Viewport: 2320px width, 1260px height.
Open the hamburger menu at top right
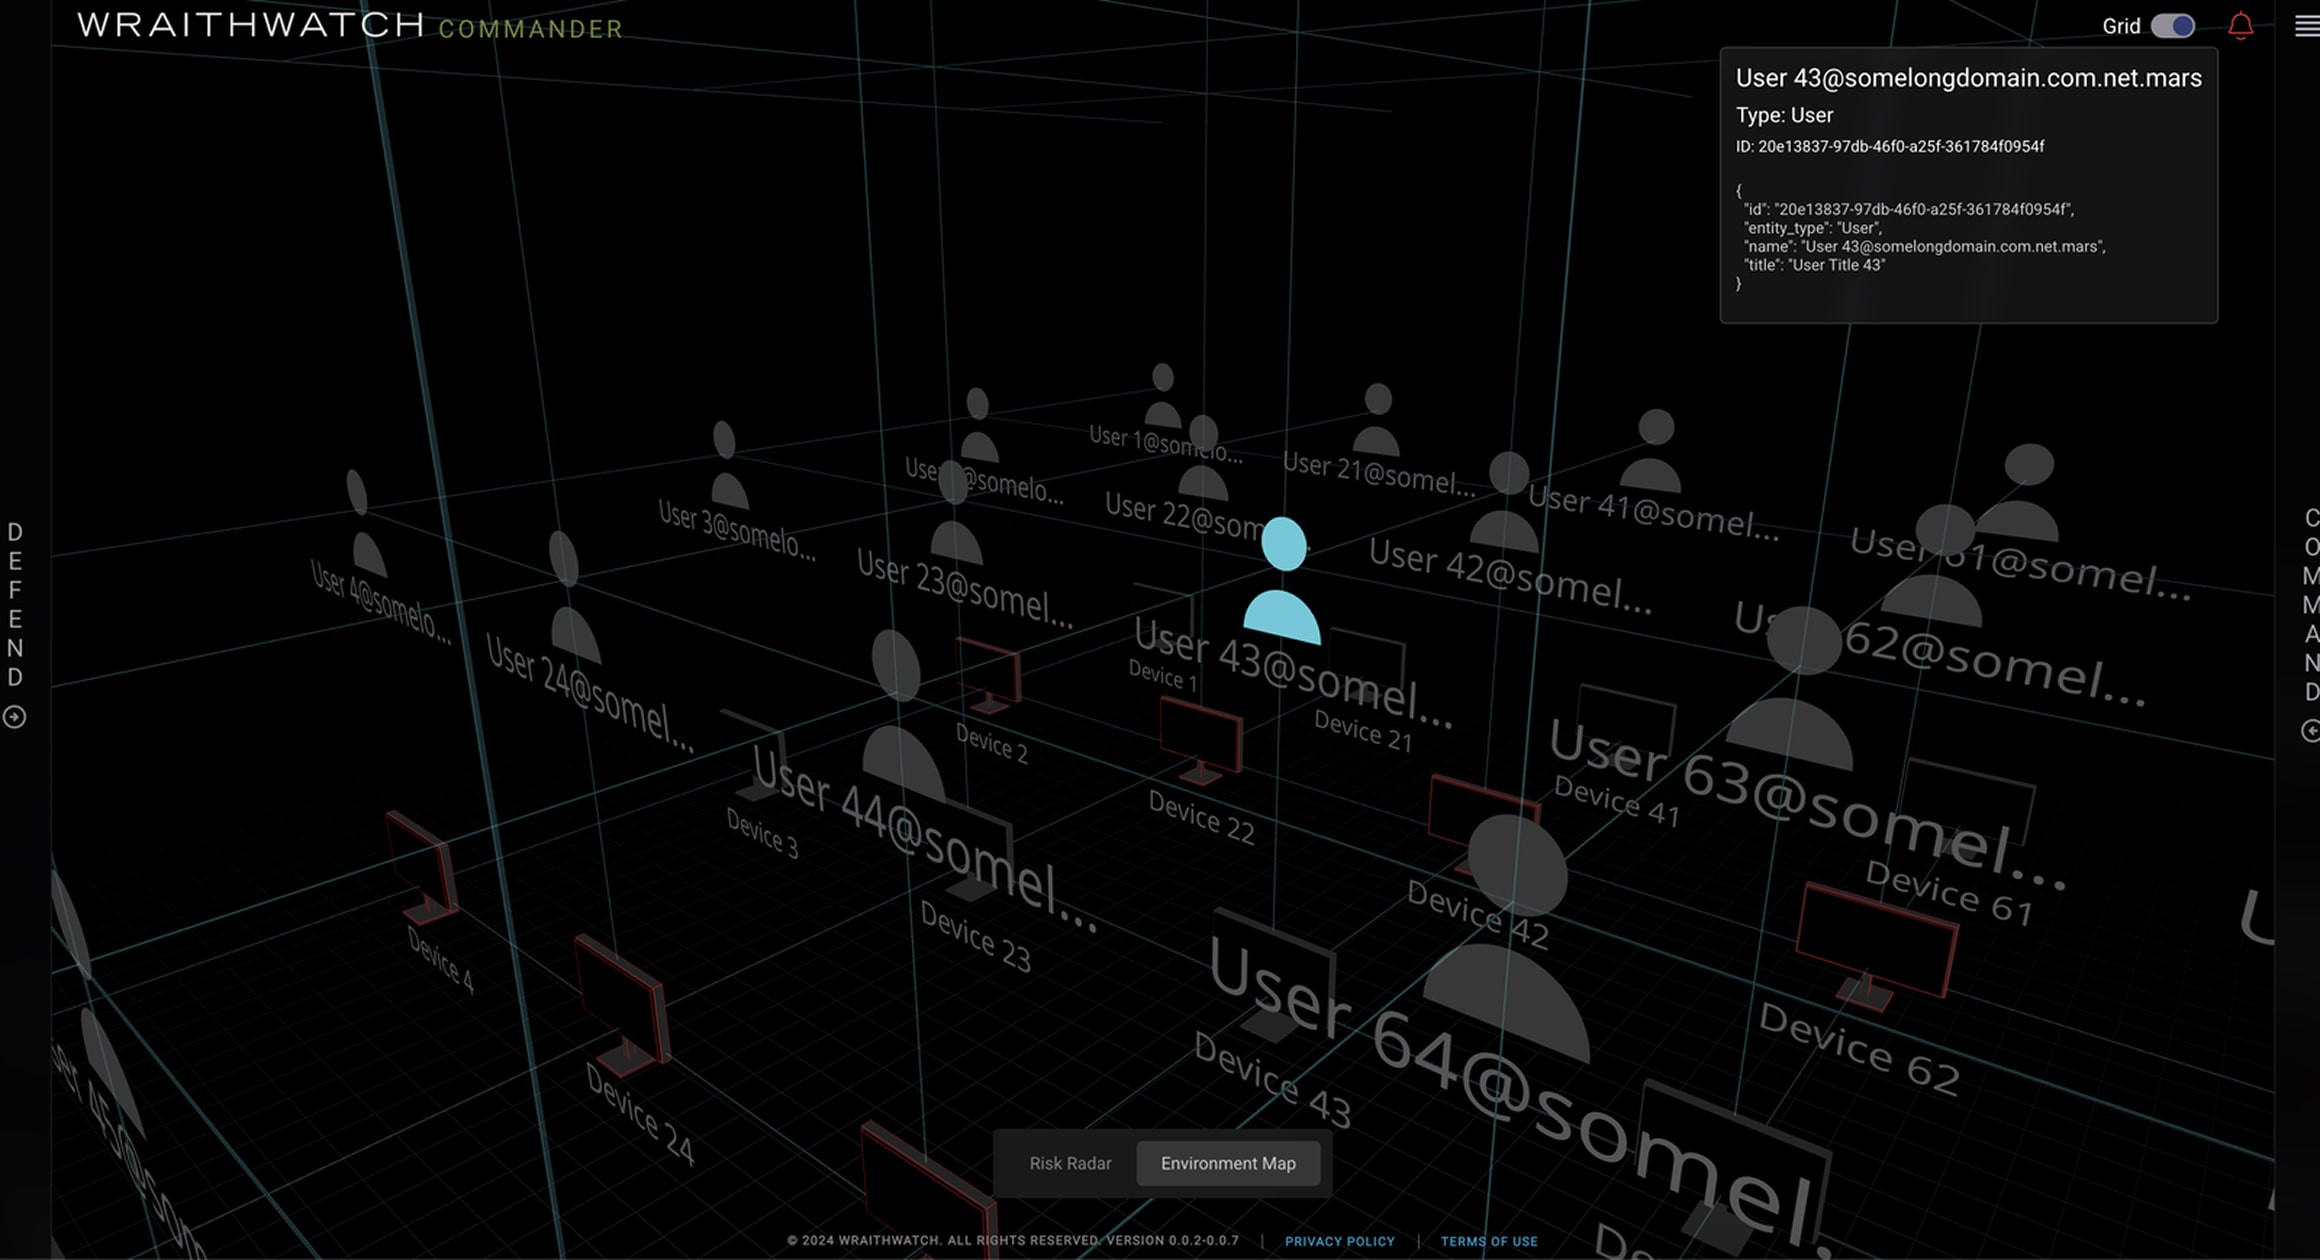coord(2306,26)
